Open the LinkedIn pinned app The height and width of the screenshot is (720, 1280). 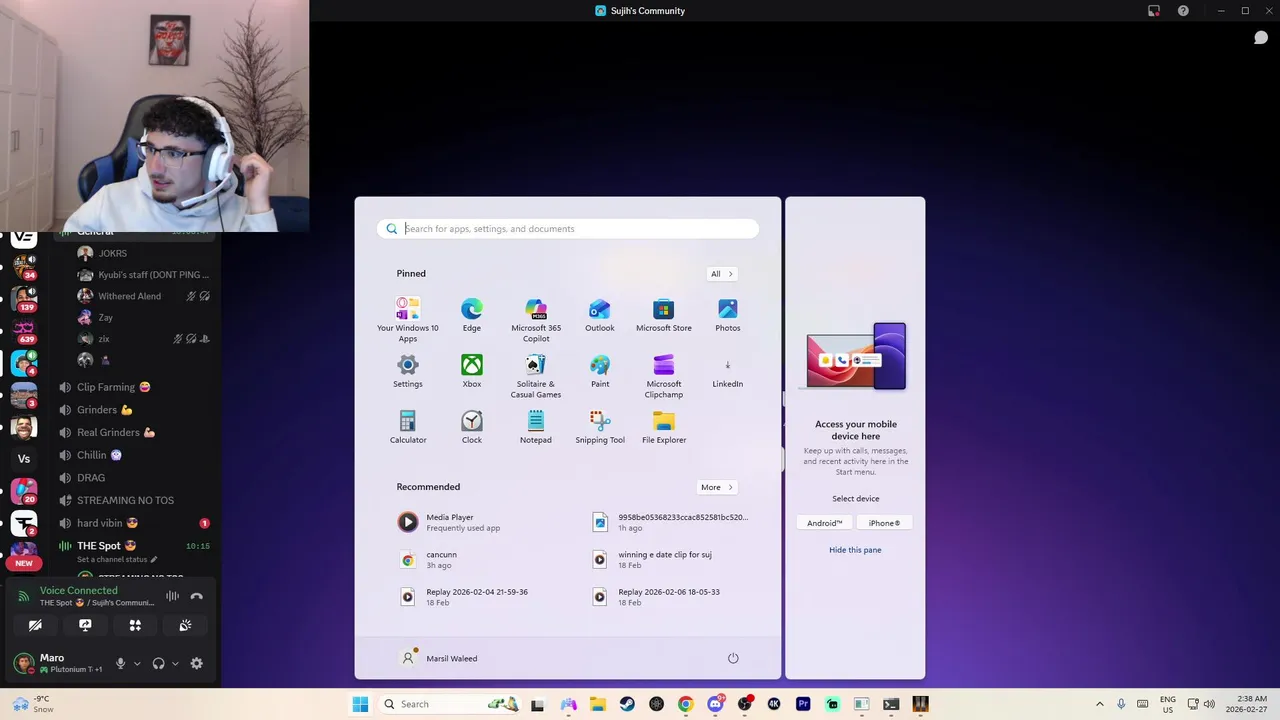pos(728,374)
